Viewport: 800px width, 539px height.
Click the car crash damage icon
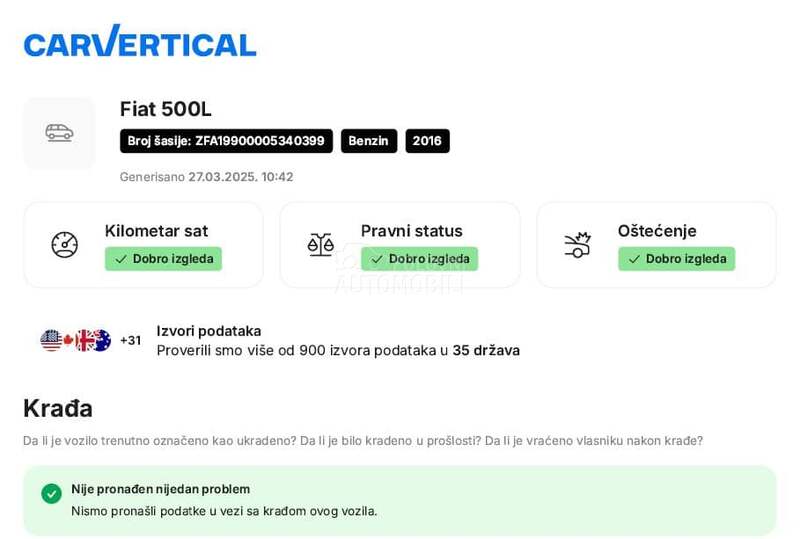(x=577, y=245)
